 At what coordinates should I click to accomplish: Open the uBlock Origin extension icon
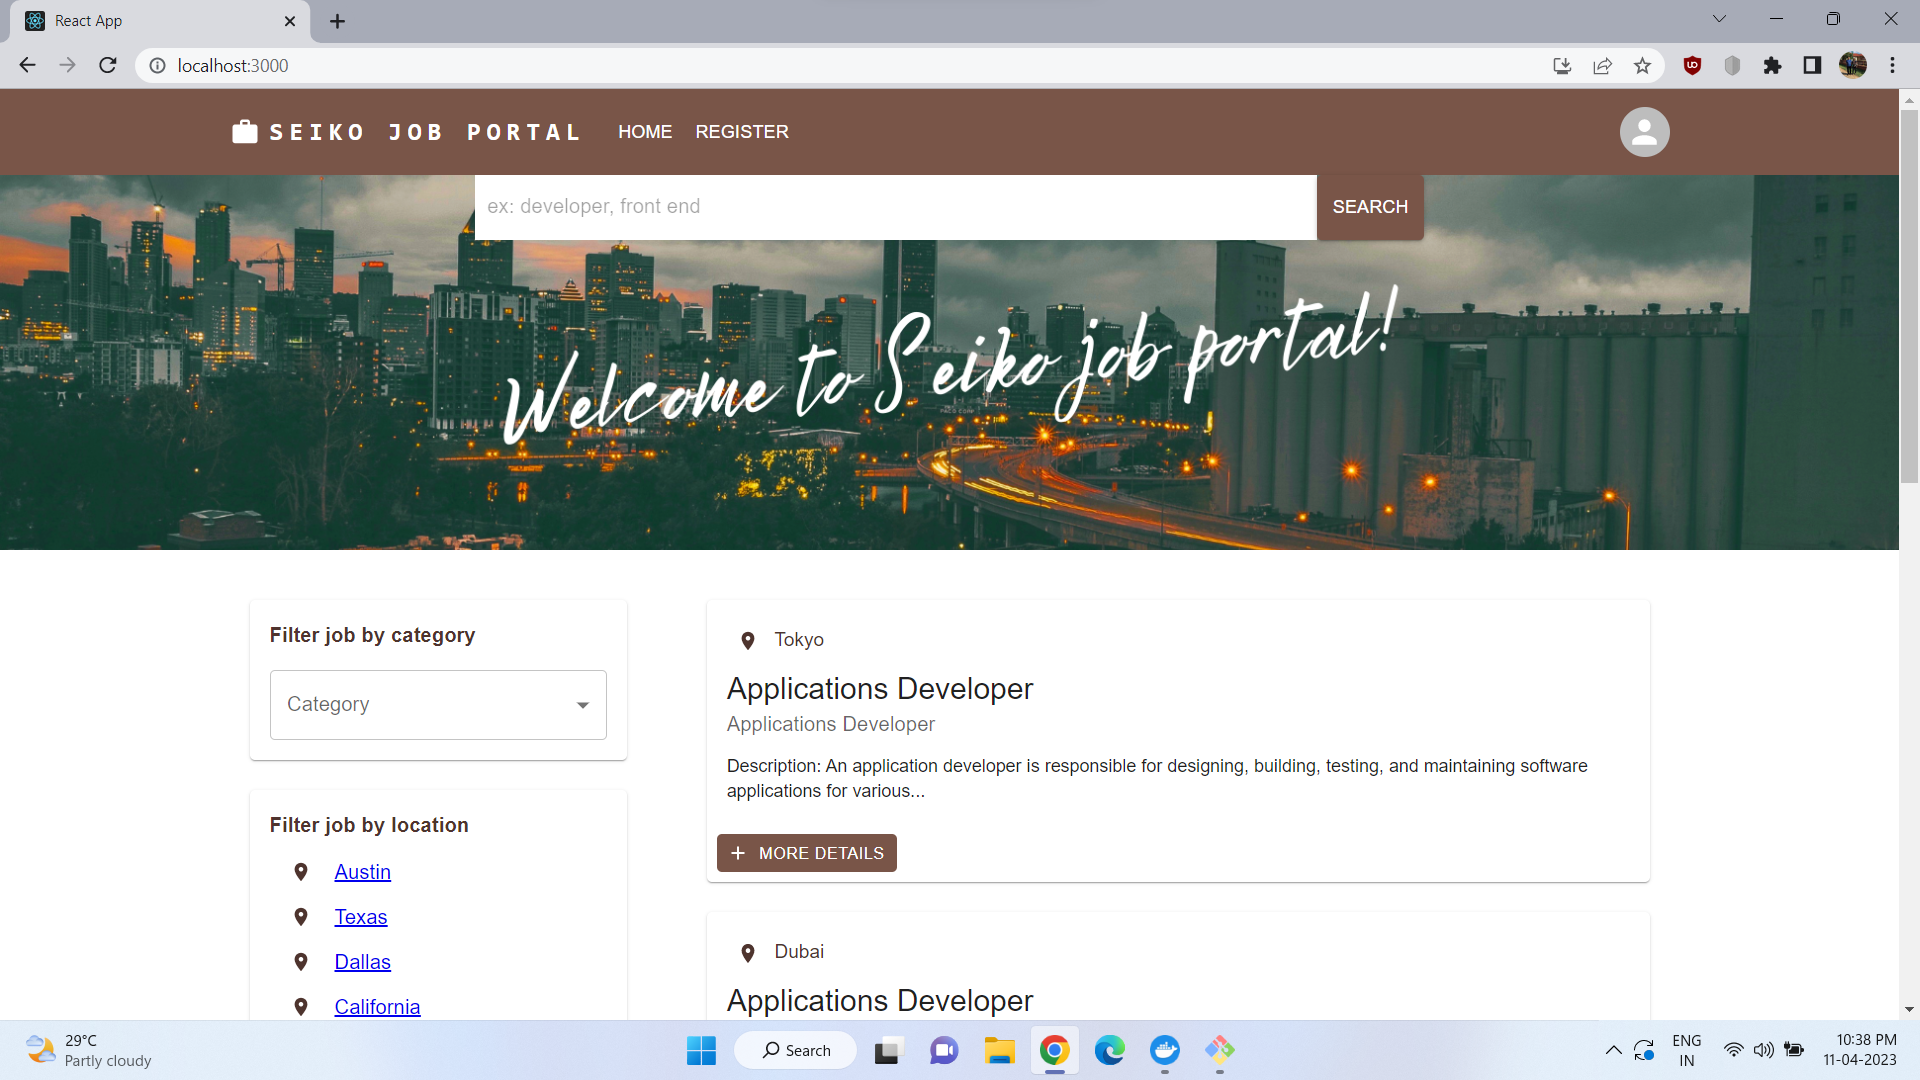pyautogui.click(x=1692, y=65)
